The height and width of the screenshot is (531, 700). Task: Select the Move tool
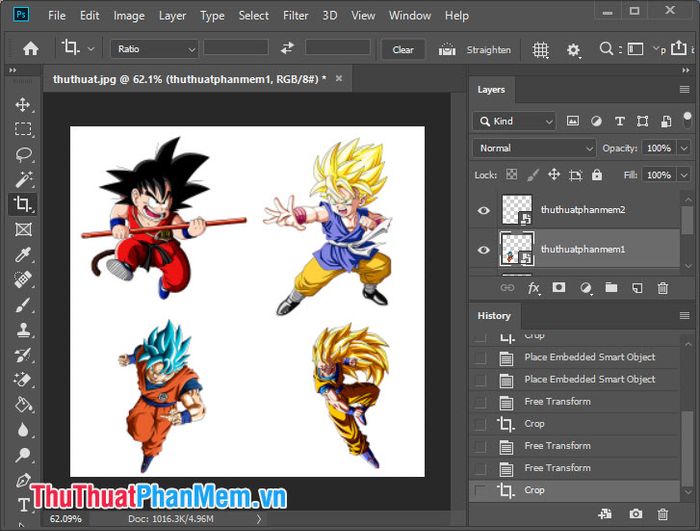click(x=23, y=105)
